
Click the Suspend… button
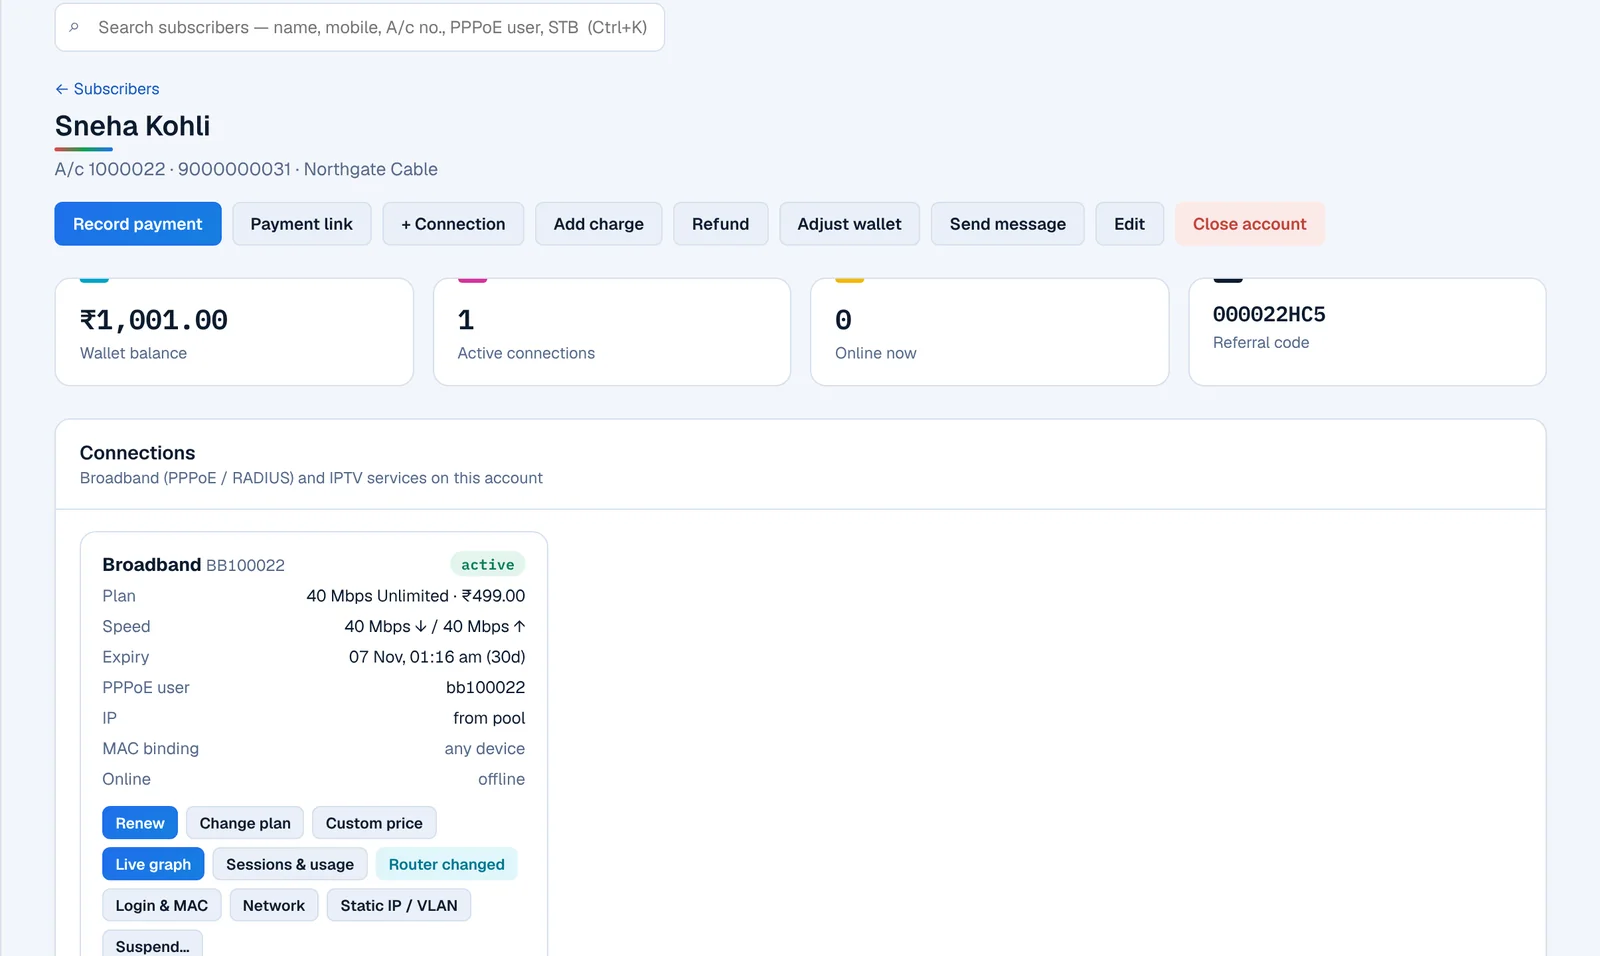click(x=152, y=945)
